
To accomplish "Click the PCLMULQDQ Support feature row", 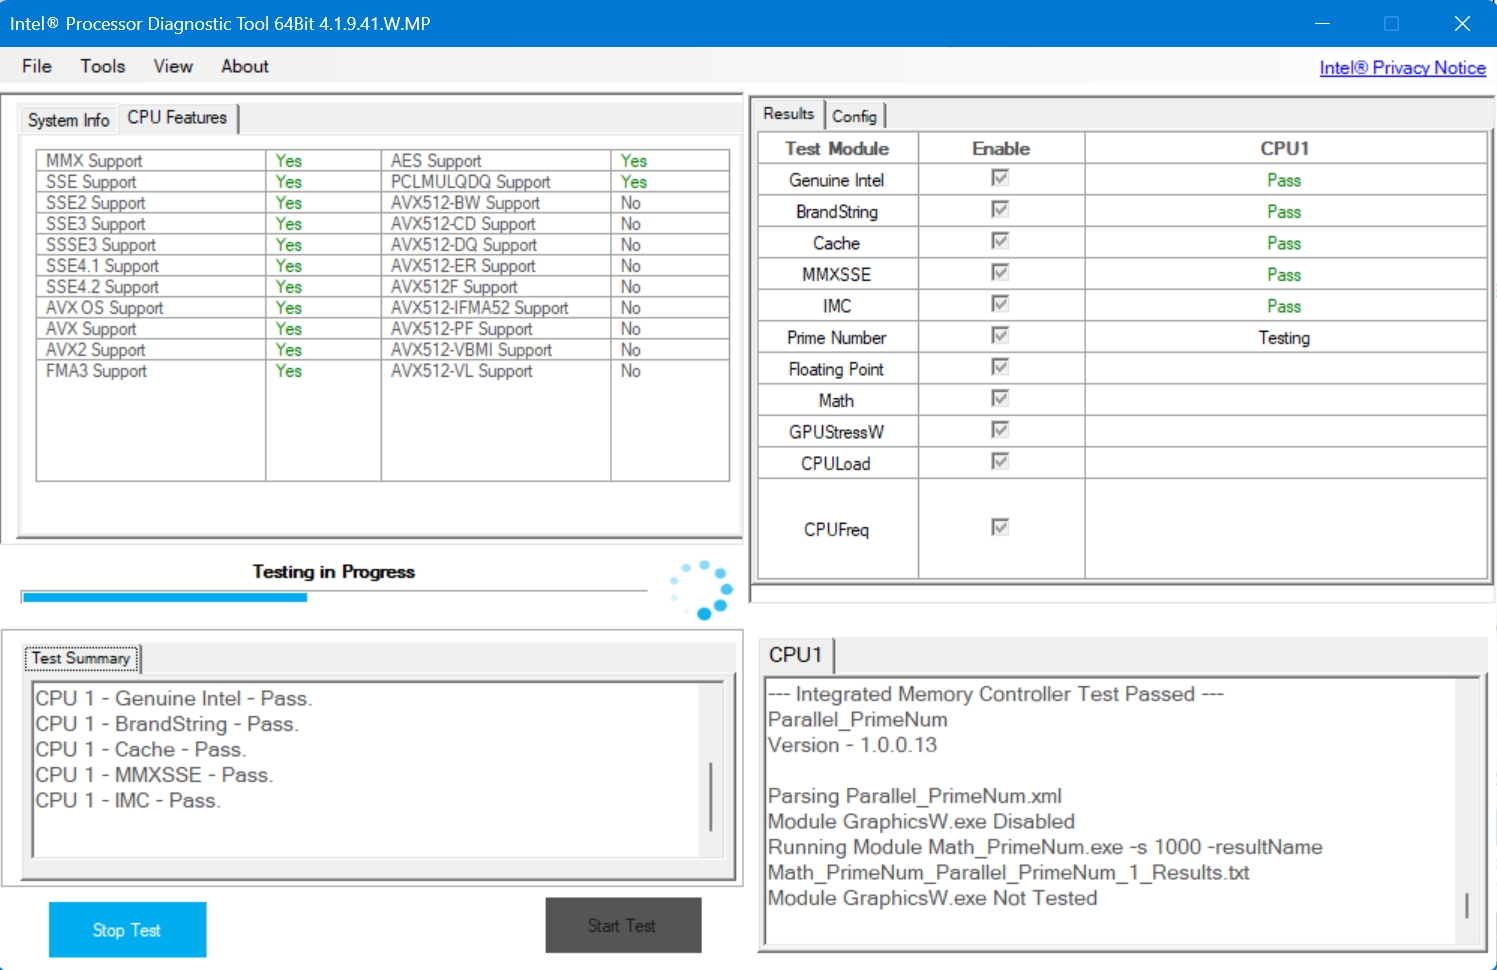I will point(555,182).
